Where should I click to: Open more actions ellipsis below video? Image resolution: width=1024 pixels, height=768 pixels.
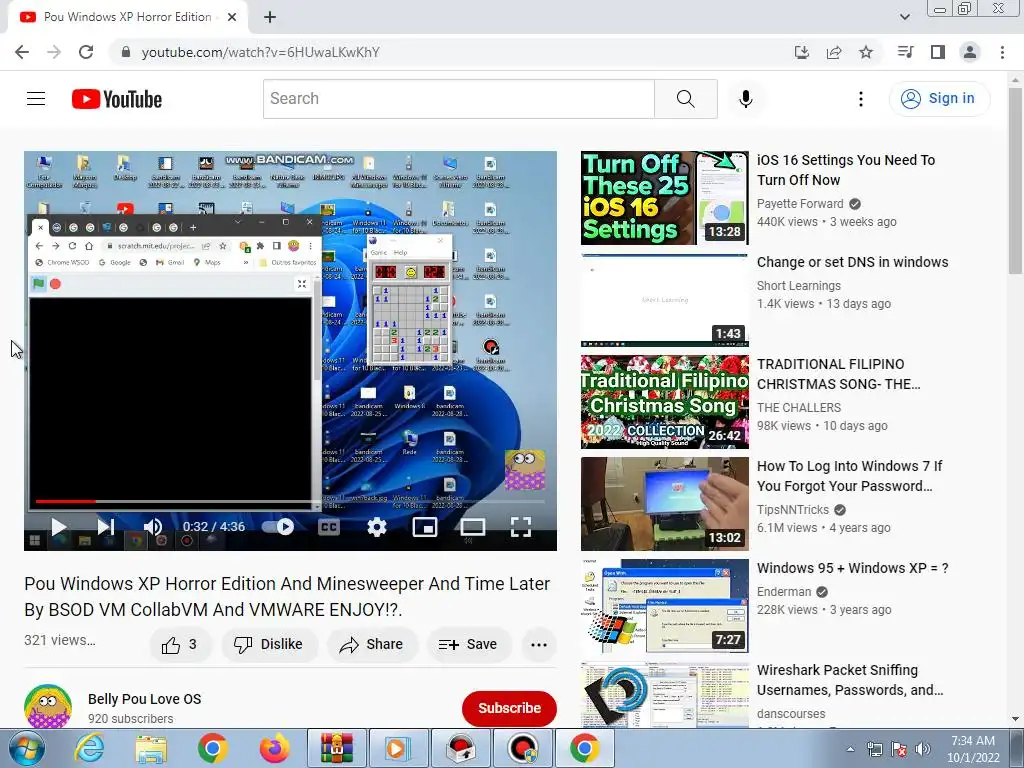(539, 645)
